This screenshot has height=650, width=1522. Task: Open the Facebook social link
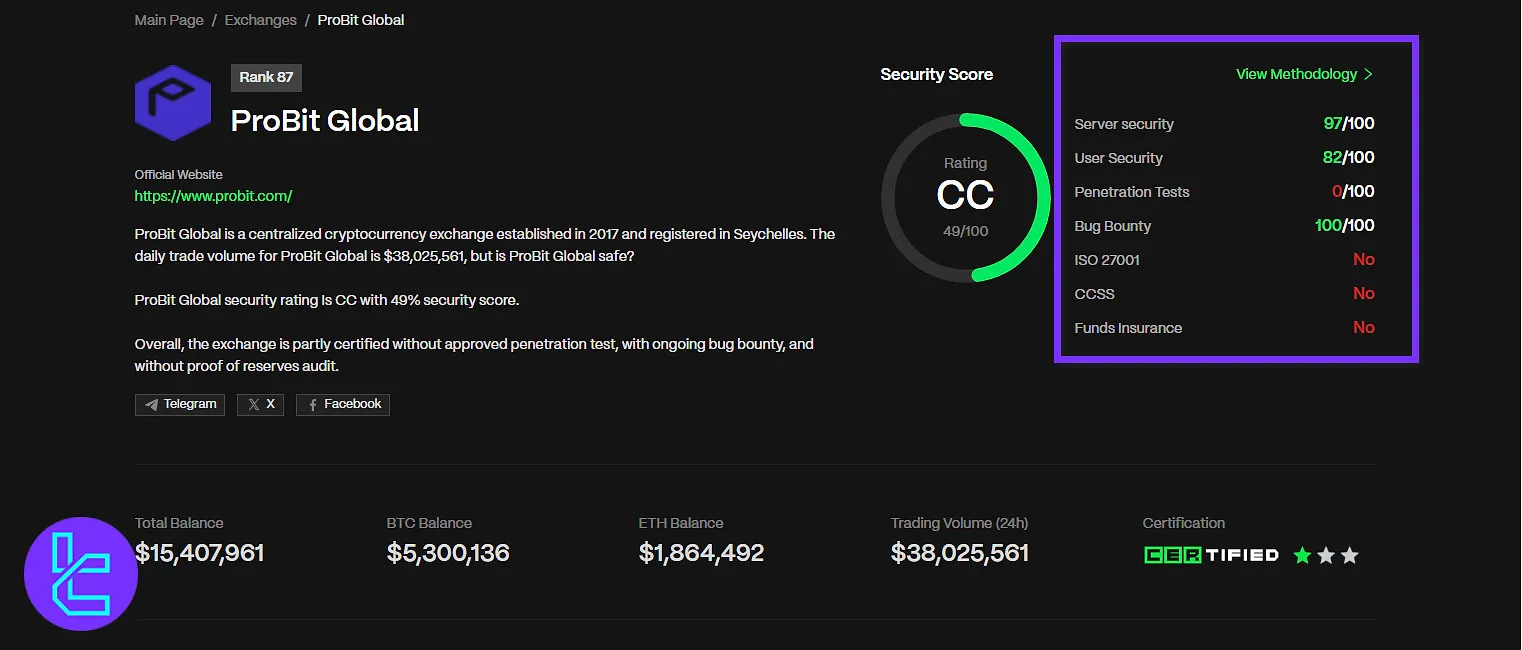pos(343,404)
